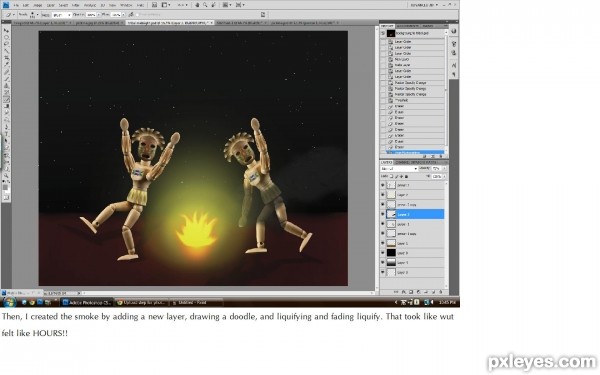Select the Clone Stamp tool
Screen dimensions: 600x375
pos(6,85)
